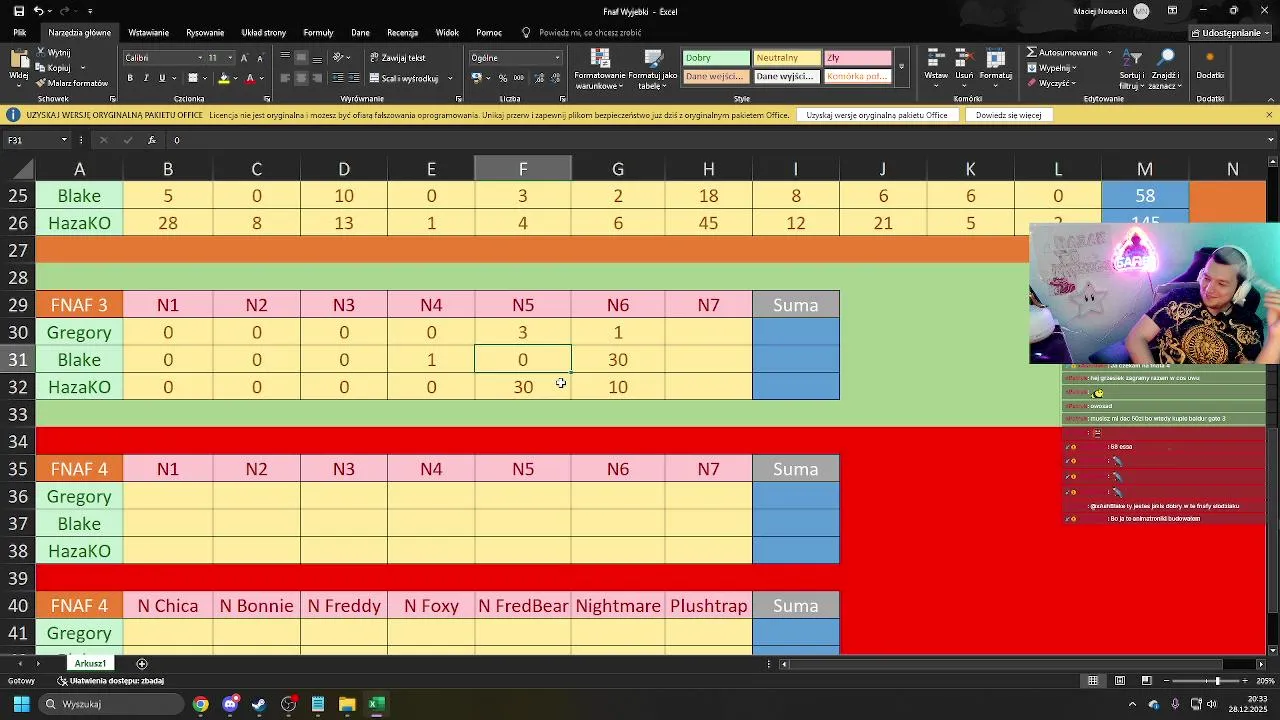Click the Wytnij cut icon
1280x720 pixels.
(40, 52)
